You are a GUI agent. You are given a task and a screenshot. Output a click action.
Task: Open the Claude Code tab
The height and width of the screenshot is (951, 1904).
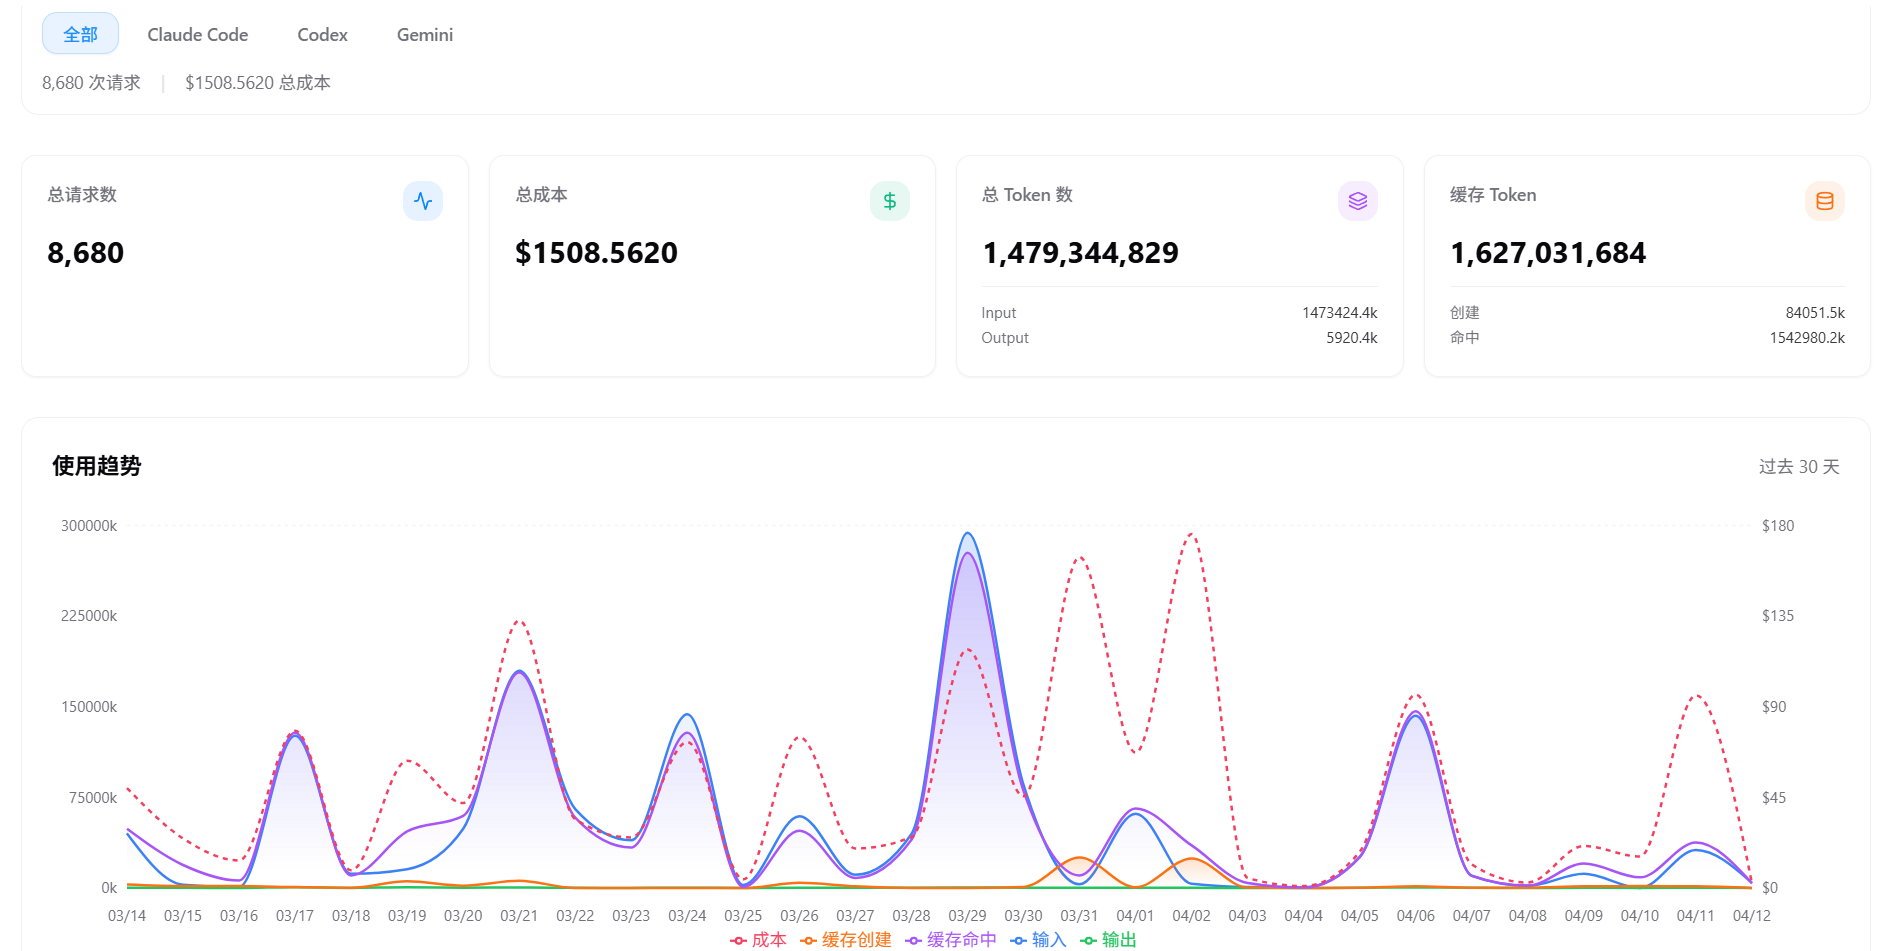197,34
